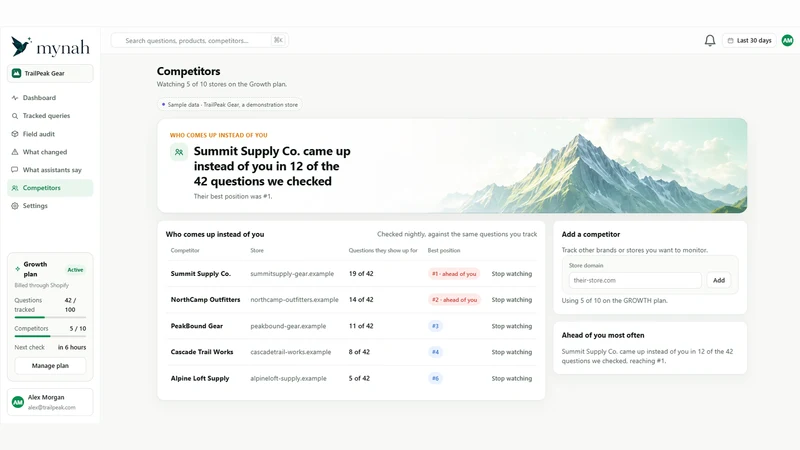Click the #3 position badge
The height and width of the screenshot is (450, 800).
click(435, 326)
